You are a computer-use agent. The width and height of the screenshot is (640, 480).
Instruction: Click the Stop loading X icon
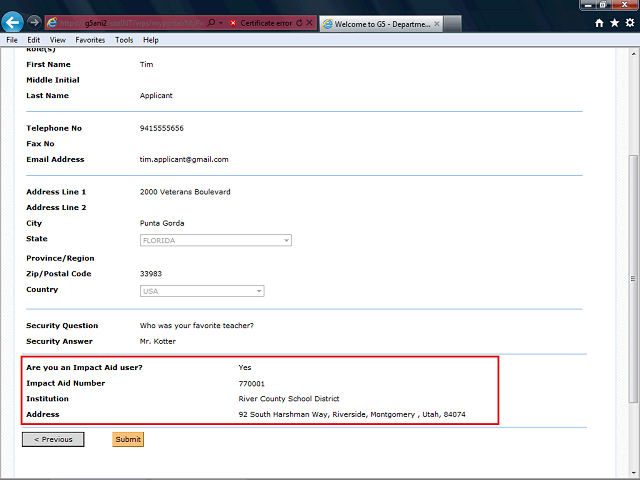[309, 22]
